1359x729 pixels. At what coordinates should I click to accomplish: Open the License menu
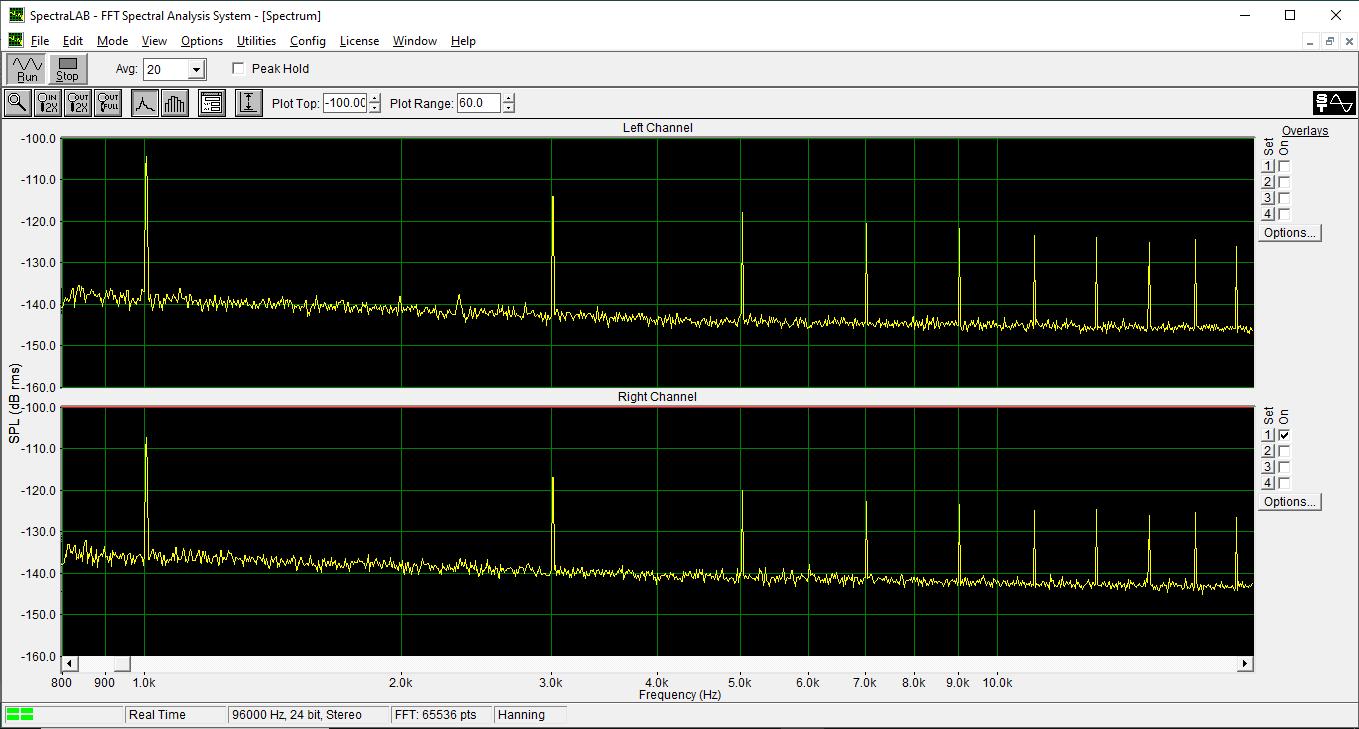point(359,41)
